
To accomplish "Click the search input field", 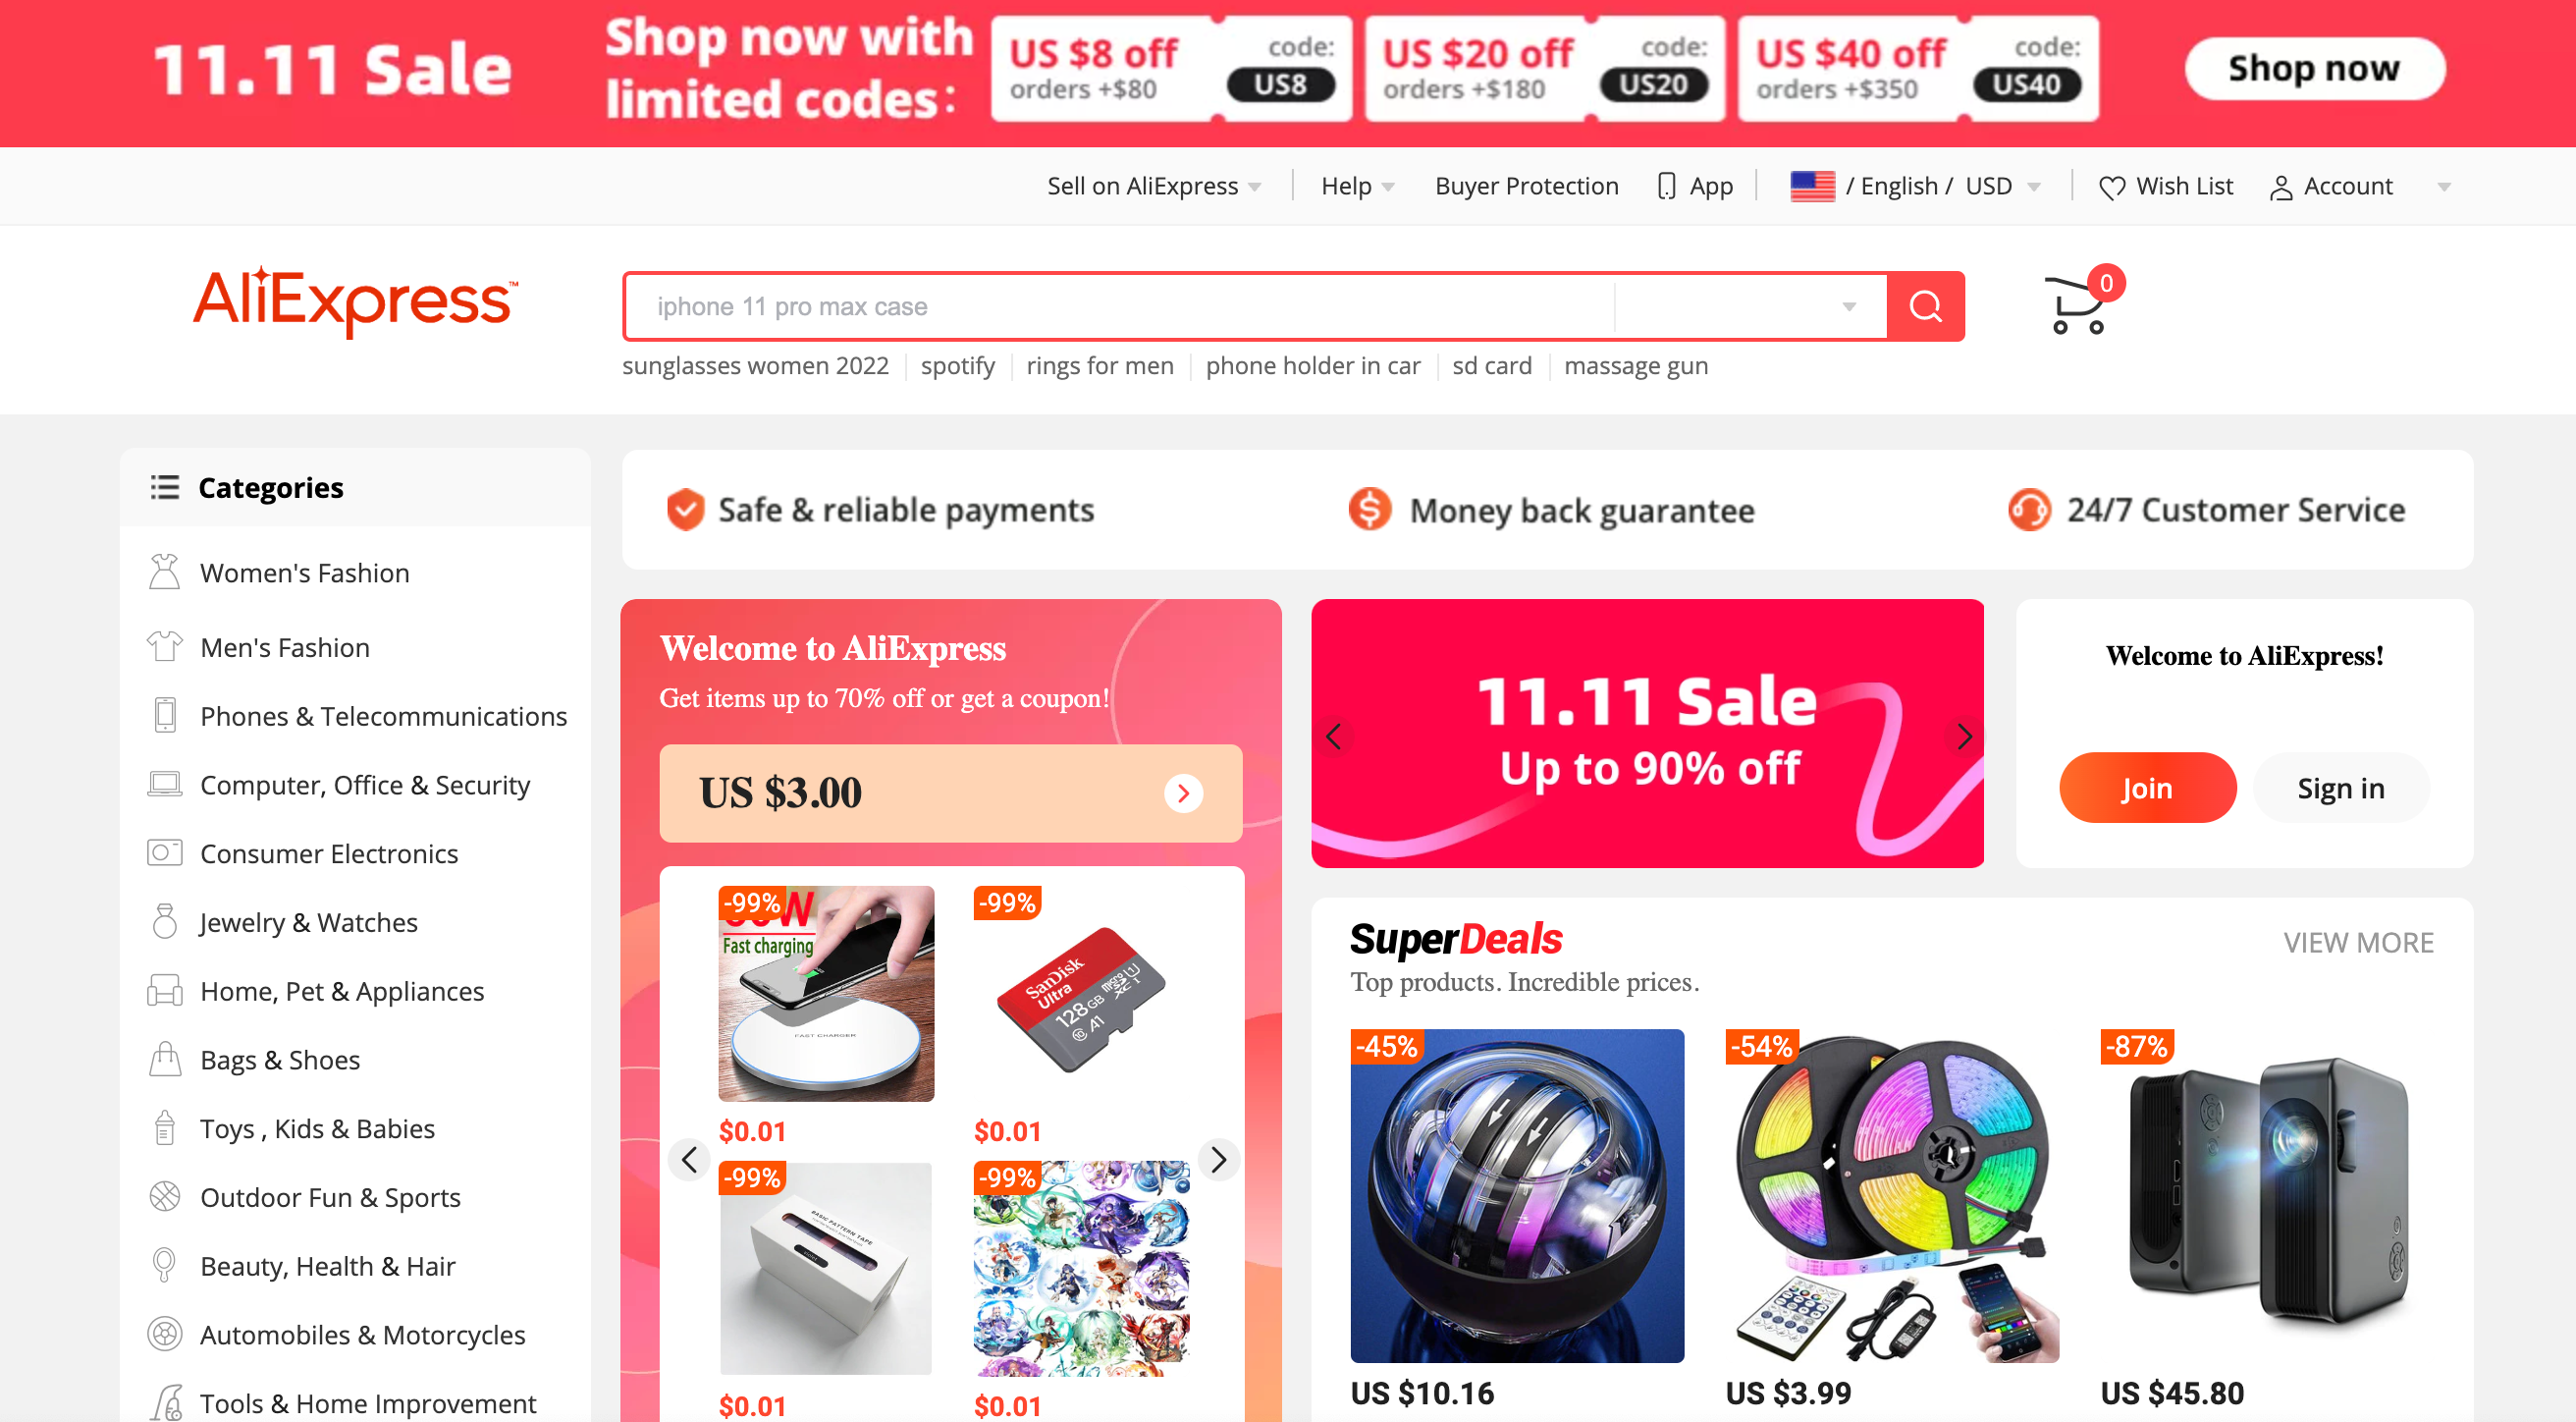I will point(1120,306).
